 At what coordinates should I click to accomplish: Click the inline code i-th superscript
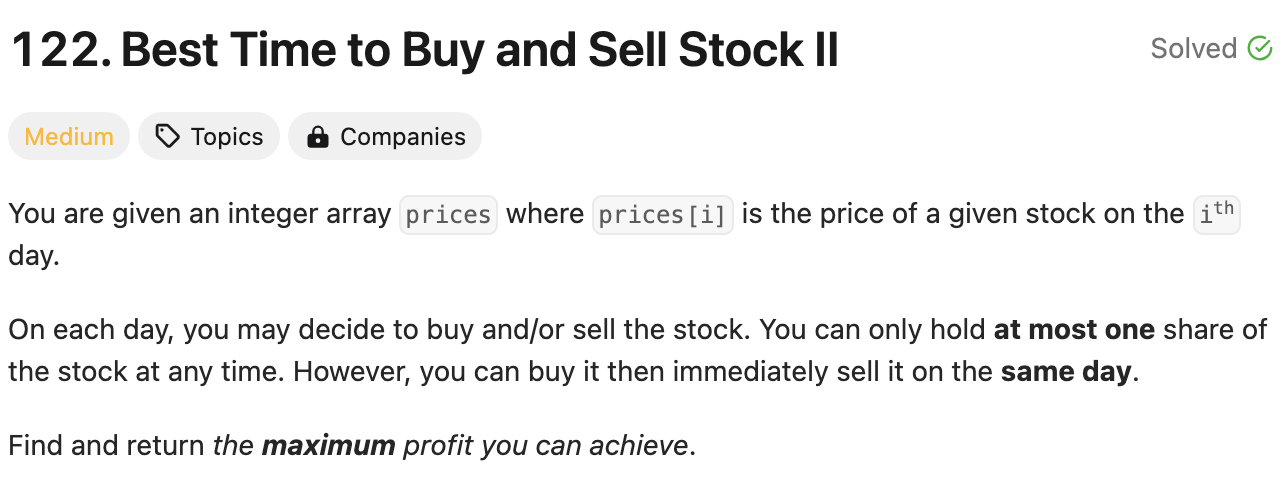(x=1217, y=215)
